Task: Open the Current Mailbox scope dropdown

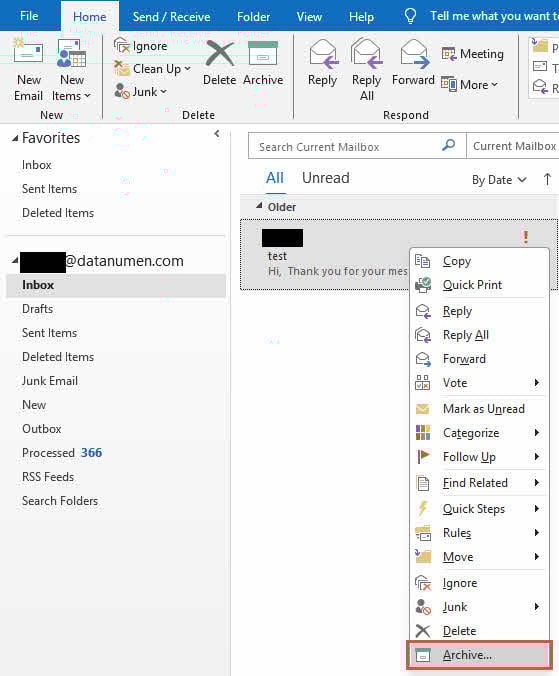Action: (513, 146)
